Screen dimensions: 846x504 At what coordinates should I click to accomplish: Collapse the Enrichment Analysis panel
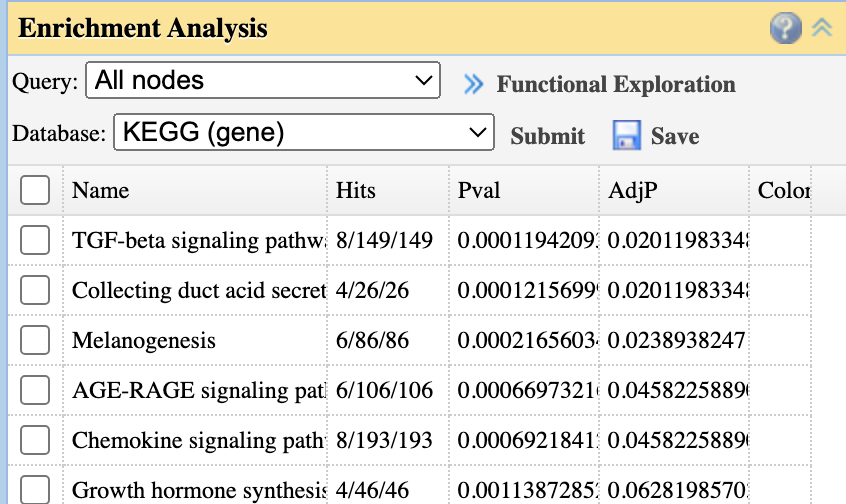822,28
